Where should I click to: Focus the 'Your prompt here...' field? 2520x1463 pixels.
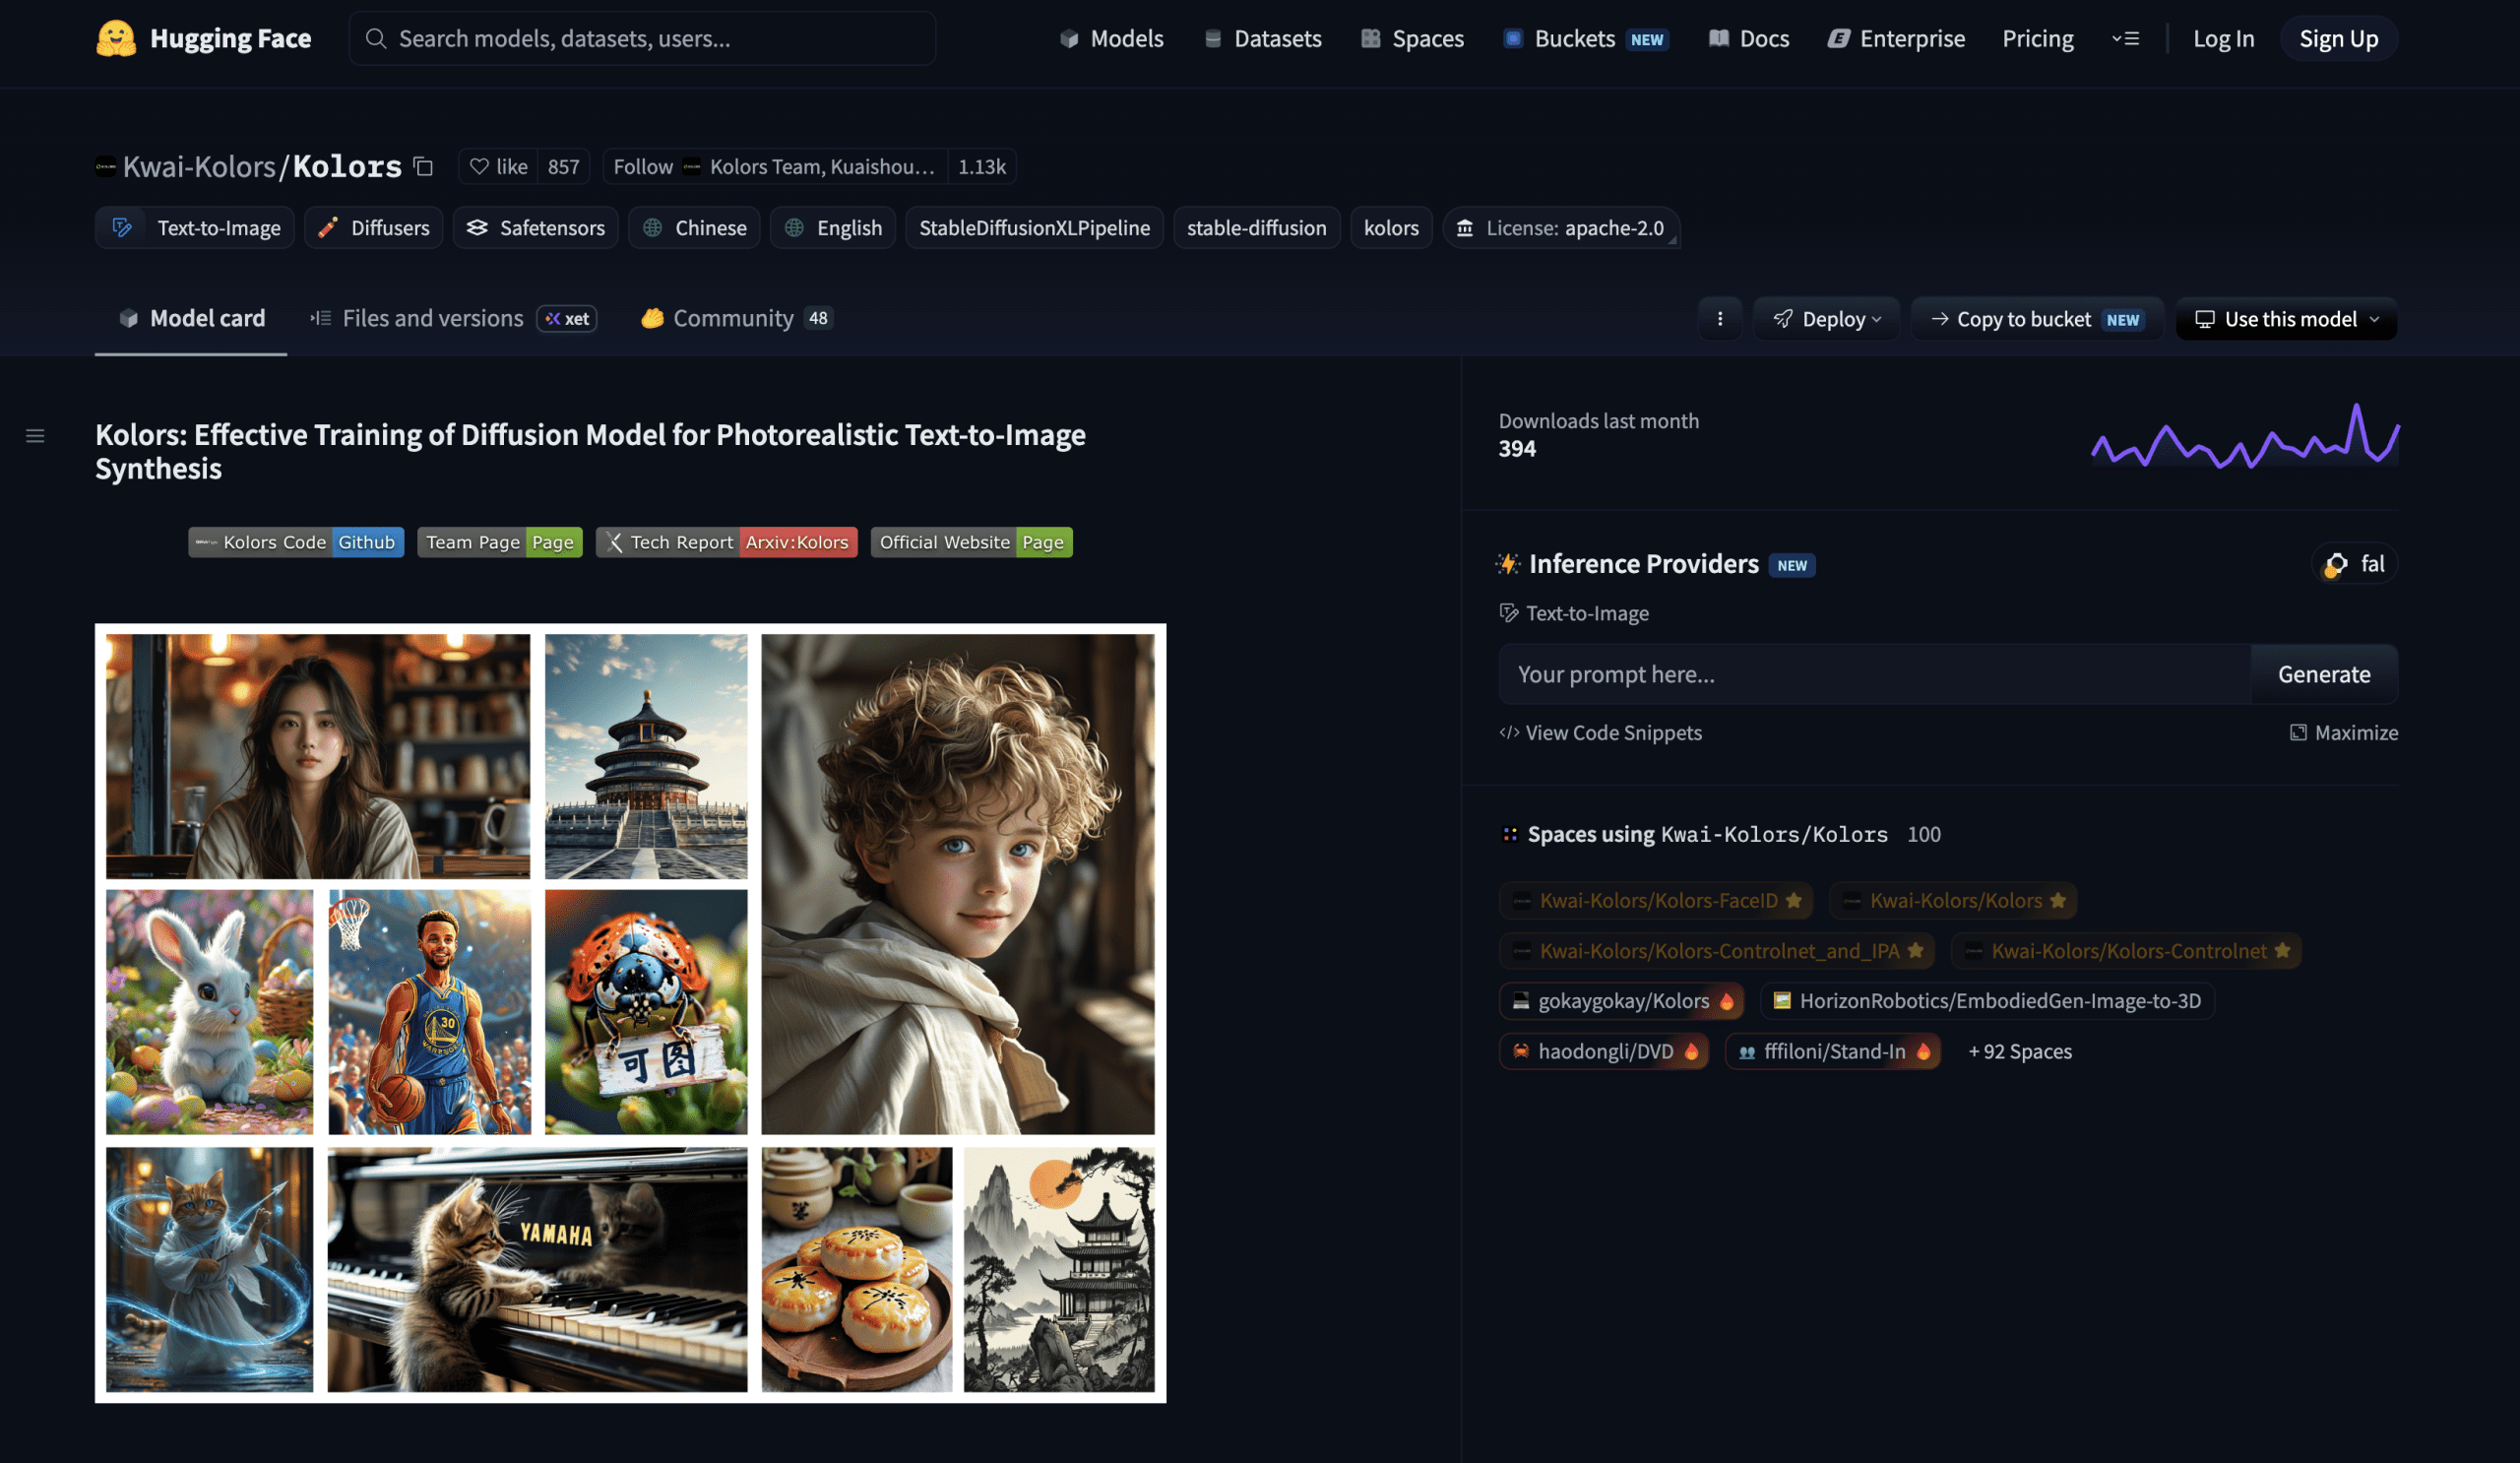click(x=1874, y=674)
